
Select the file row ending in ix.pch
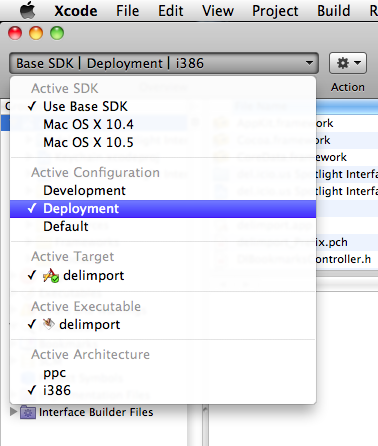347,242
